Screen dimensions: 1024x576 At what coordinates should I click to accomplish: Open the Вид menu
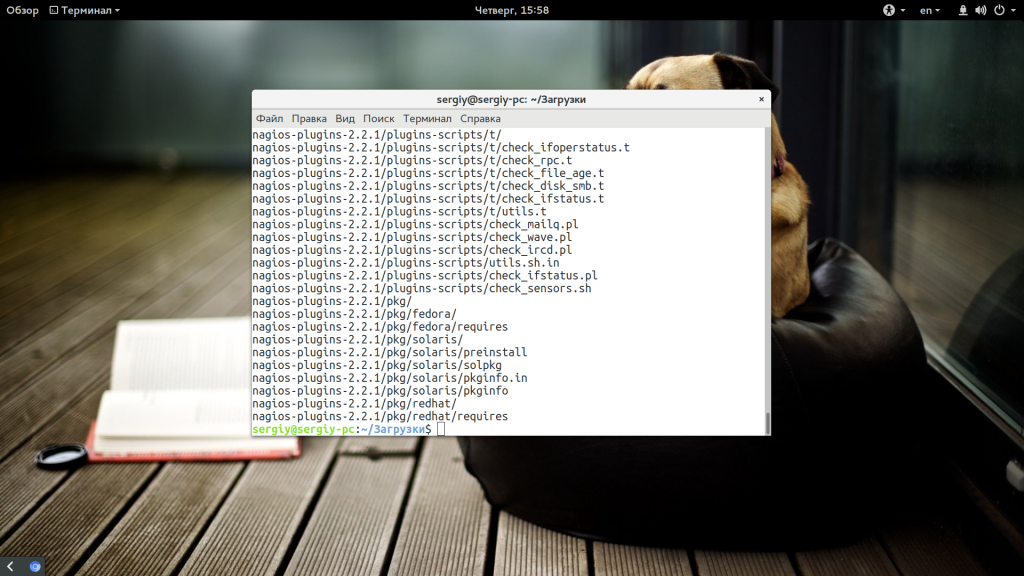pos(345,118)
